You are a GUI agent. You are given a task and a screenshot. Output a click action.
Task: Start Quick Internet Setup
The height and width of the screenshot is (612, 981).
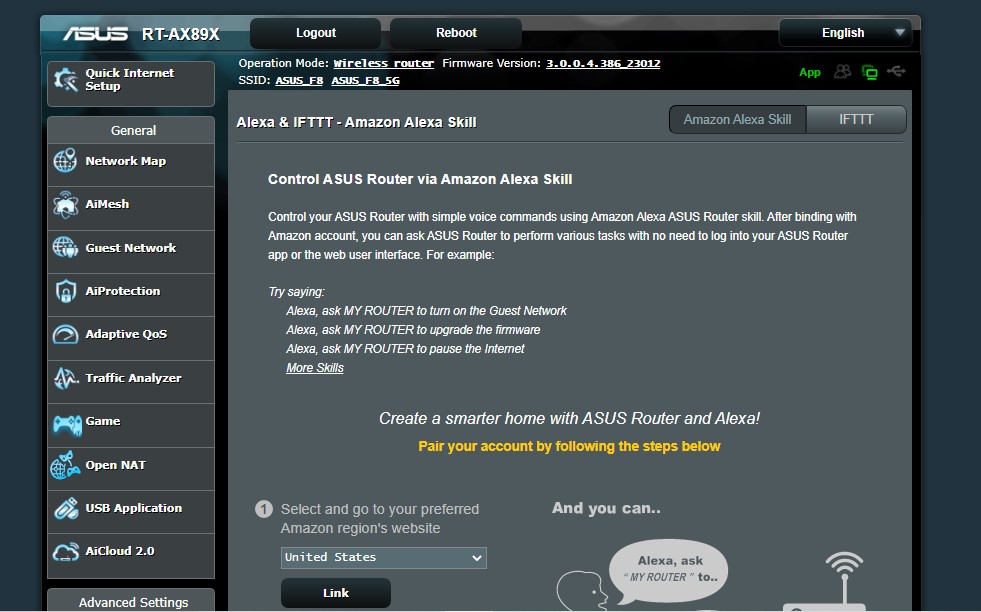click(x=131, y=83)
